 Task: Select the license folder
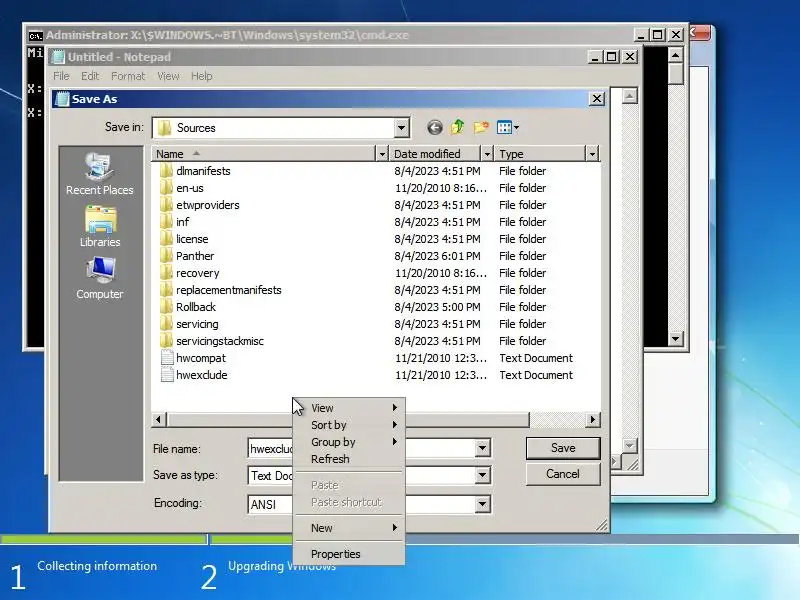(184, 239)
